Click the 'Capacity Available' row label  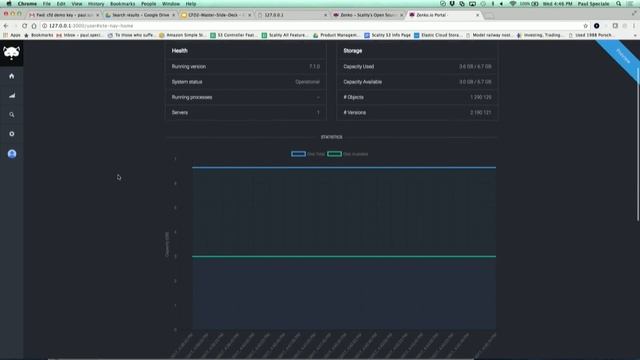[x=362, y=82]
